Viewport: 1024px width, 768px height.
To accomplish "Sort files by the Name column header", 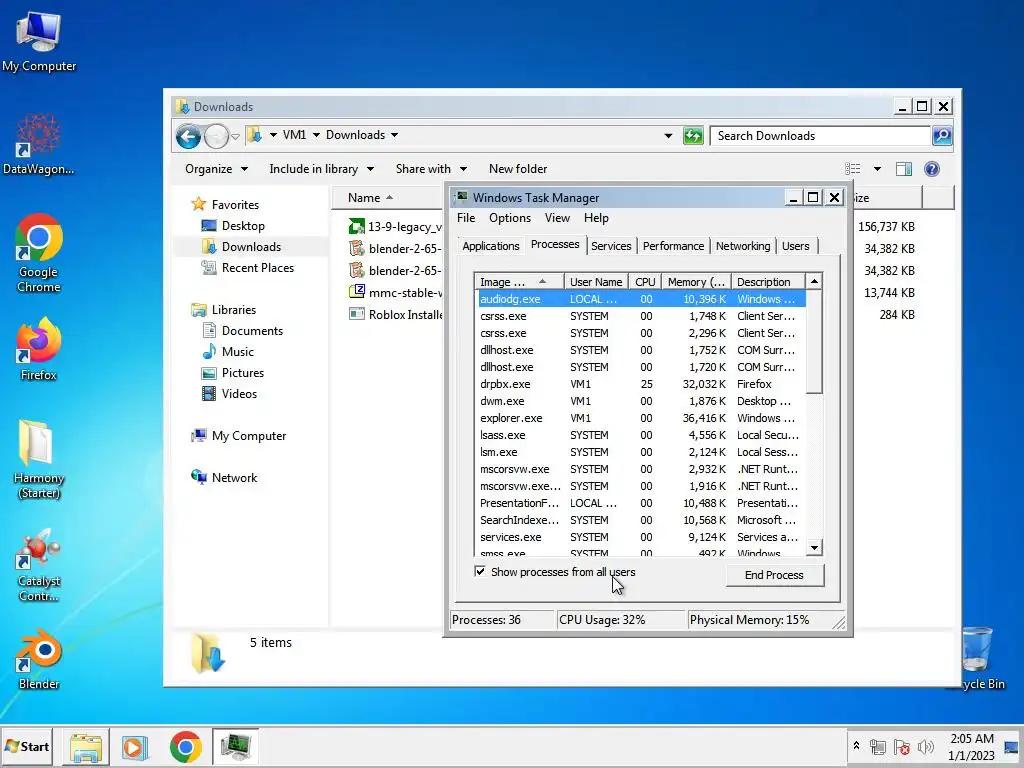I will (387, 197).
